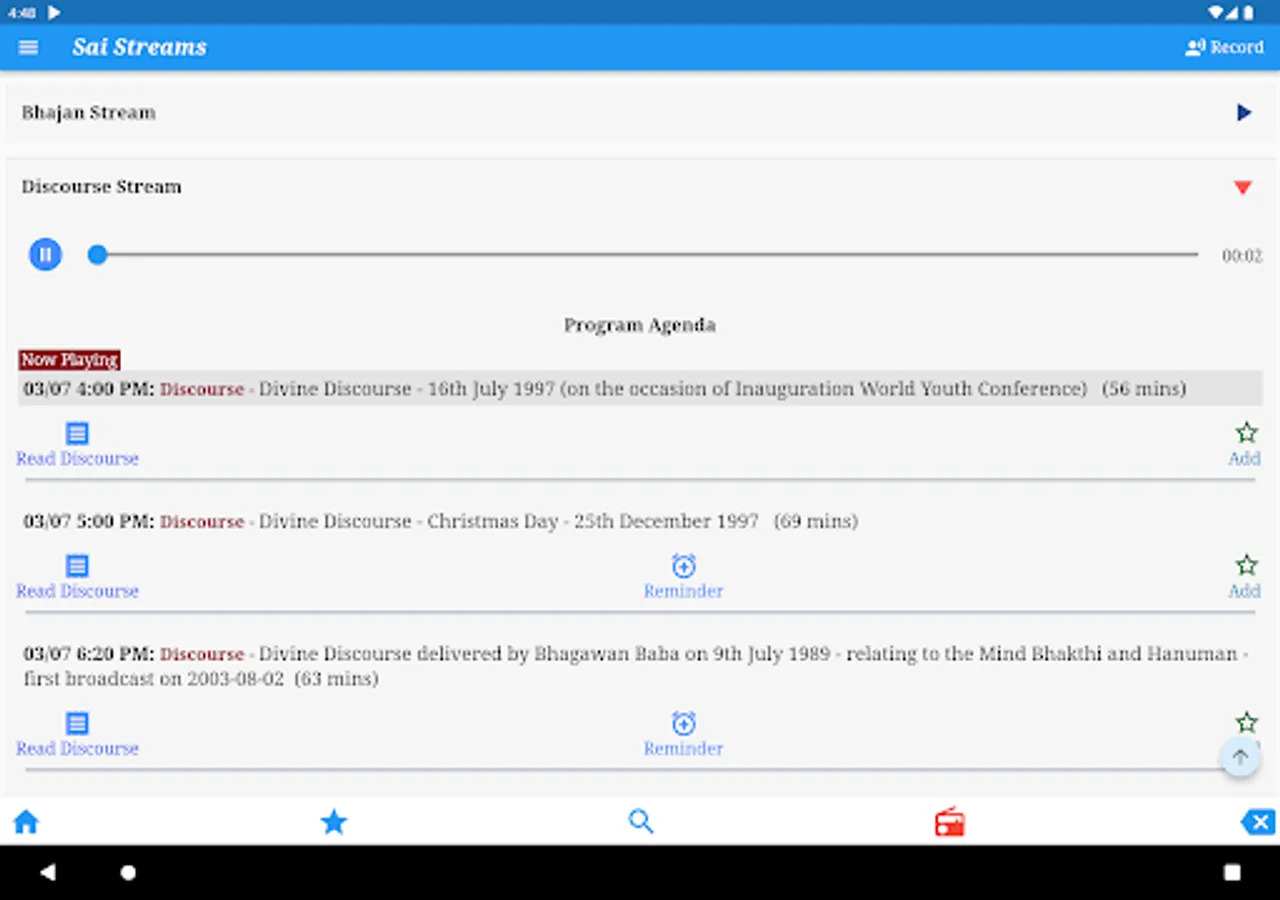Set Reminder for Christmas Day discourse
The image size is (1280, 900).
(x=683, y=566)
